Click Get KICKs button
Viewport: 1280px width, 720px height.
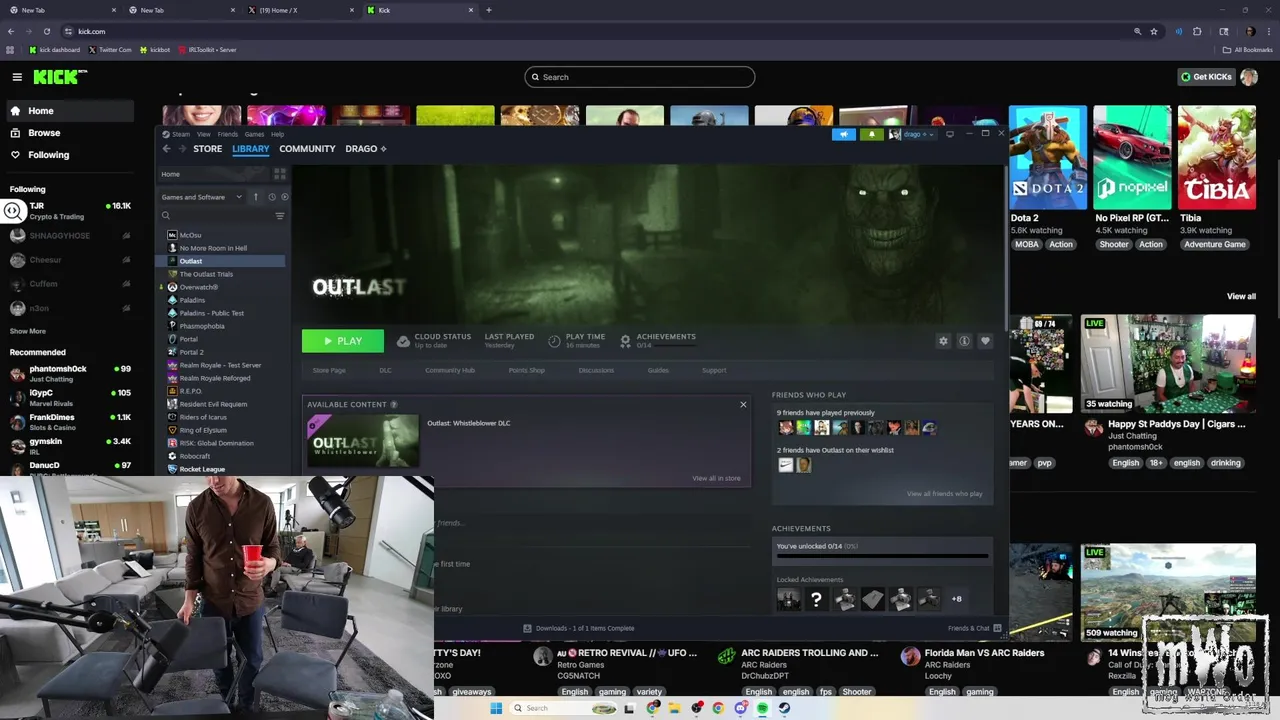pyautogui.click(x=1205, y=77)
